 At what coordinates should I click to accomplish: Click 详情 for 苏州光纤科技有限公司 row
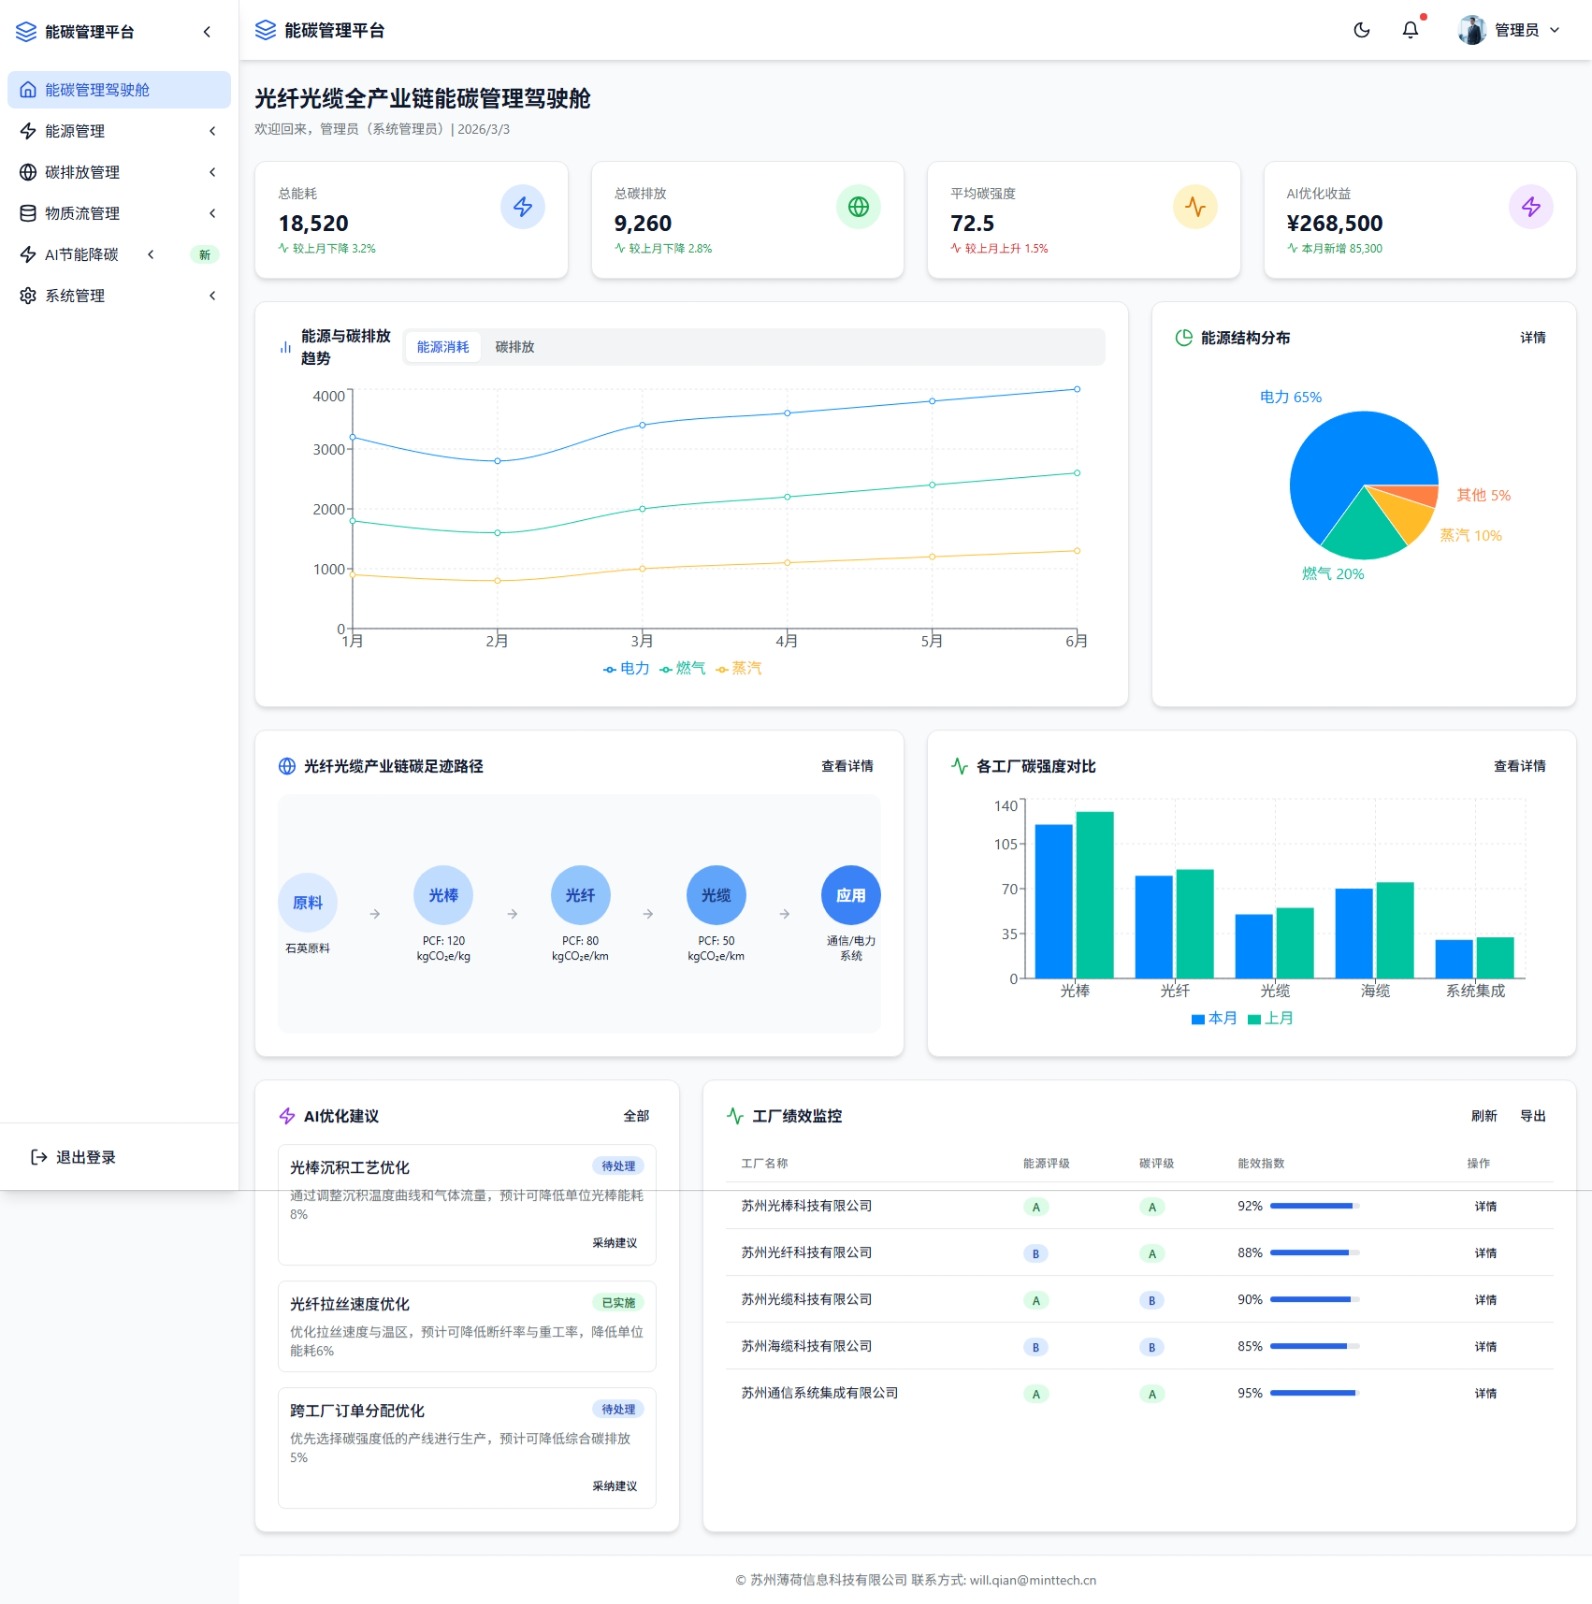(x=1485, y=1253)
